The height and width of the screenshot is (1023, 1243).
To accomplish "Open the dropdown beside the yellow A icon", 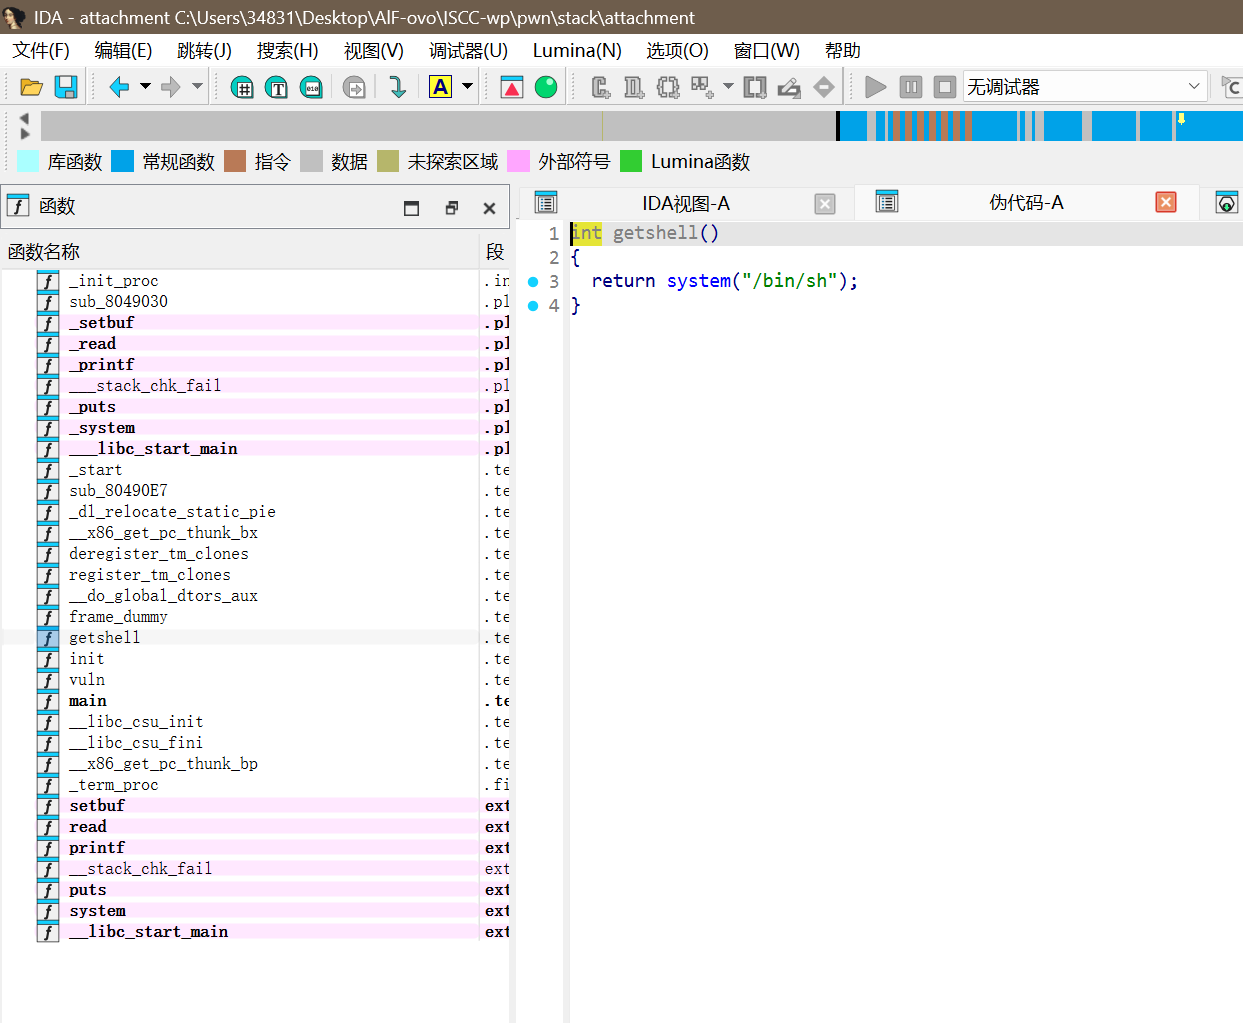I will (467, 87).
